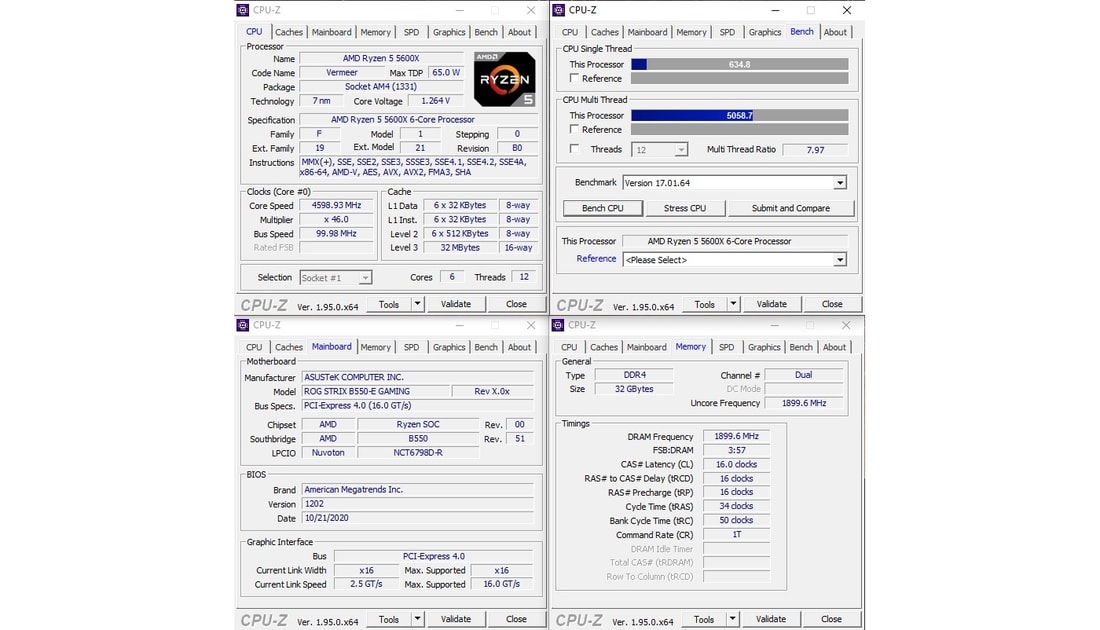Viewport: 1100px width, 630px height.
Task: Select the Graphics tab in the Bench window
Action: tap(765, 32)
